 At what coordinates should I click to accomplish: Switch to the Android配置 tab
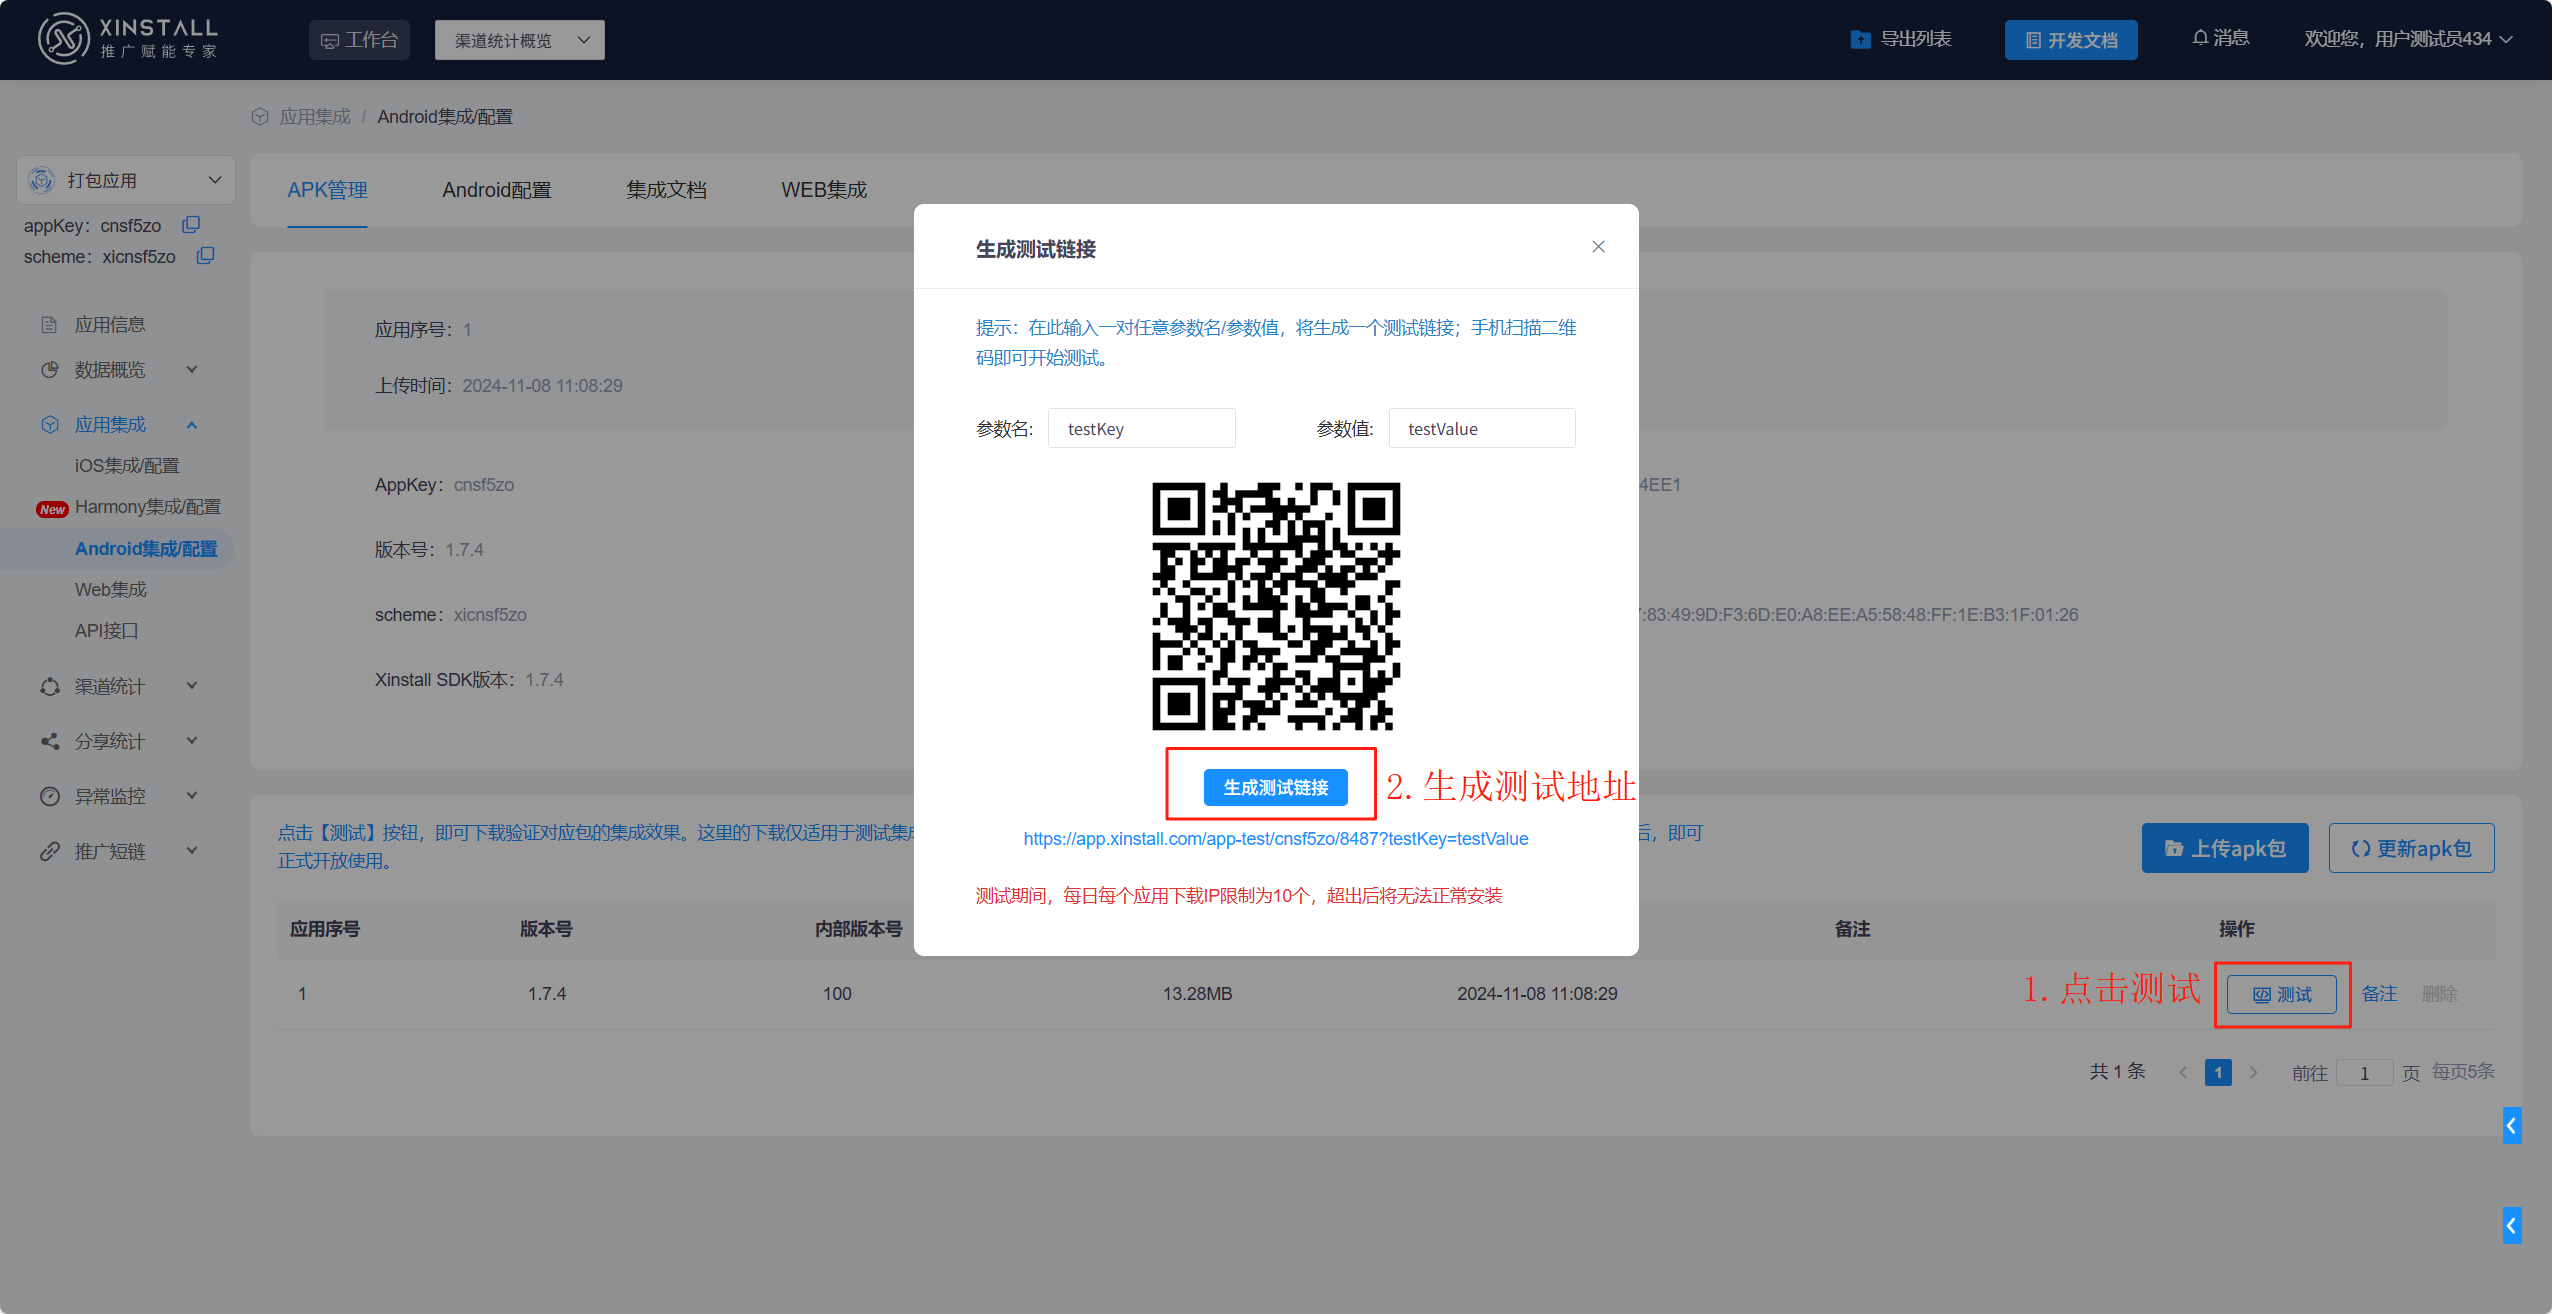[497, 190]
